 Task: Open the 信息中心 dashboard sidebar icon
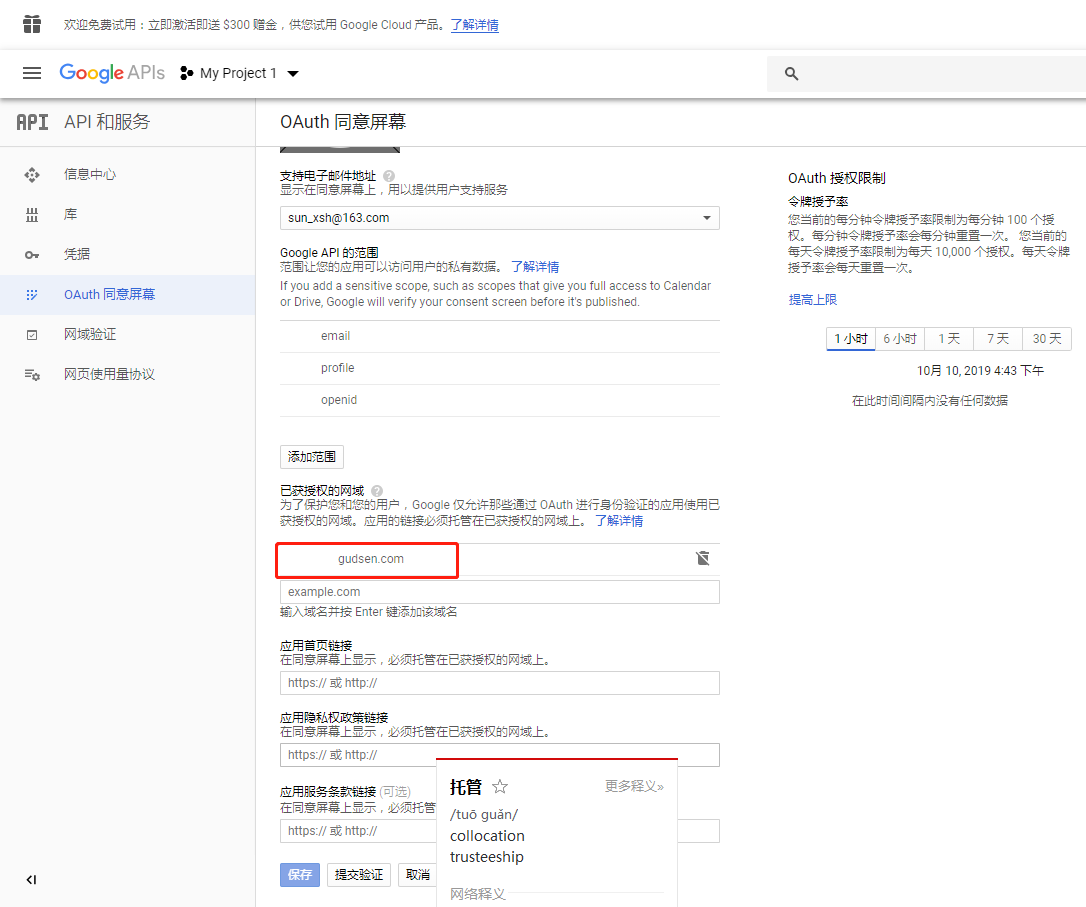coord(32,173)
